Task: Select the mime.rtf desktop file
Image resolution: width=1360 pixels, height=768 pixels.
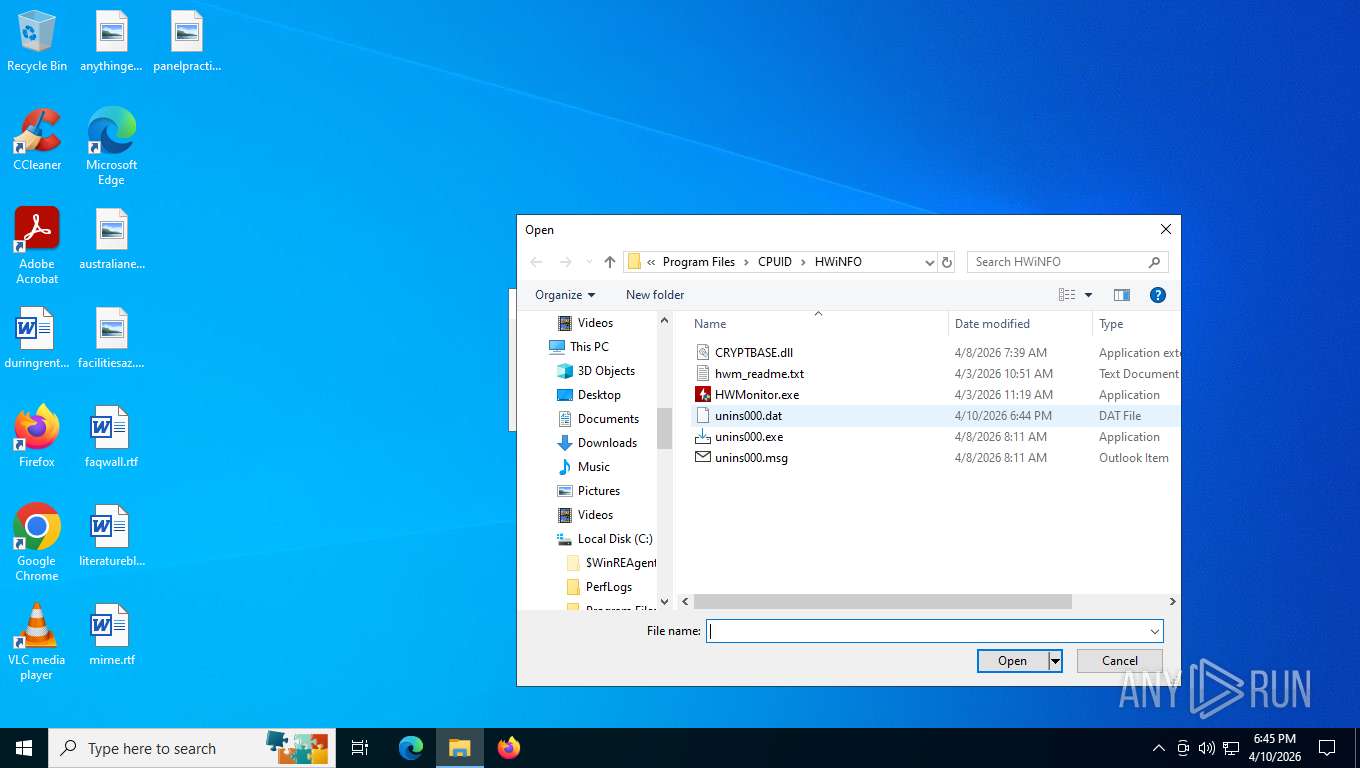Action: 111,635
